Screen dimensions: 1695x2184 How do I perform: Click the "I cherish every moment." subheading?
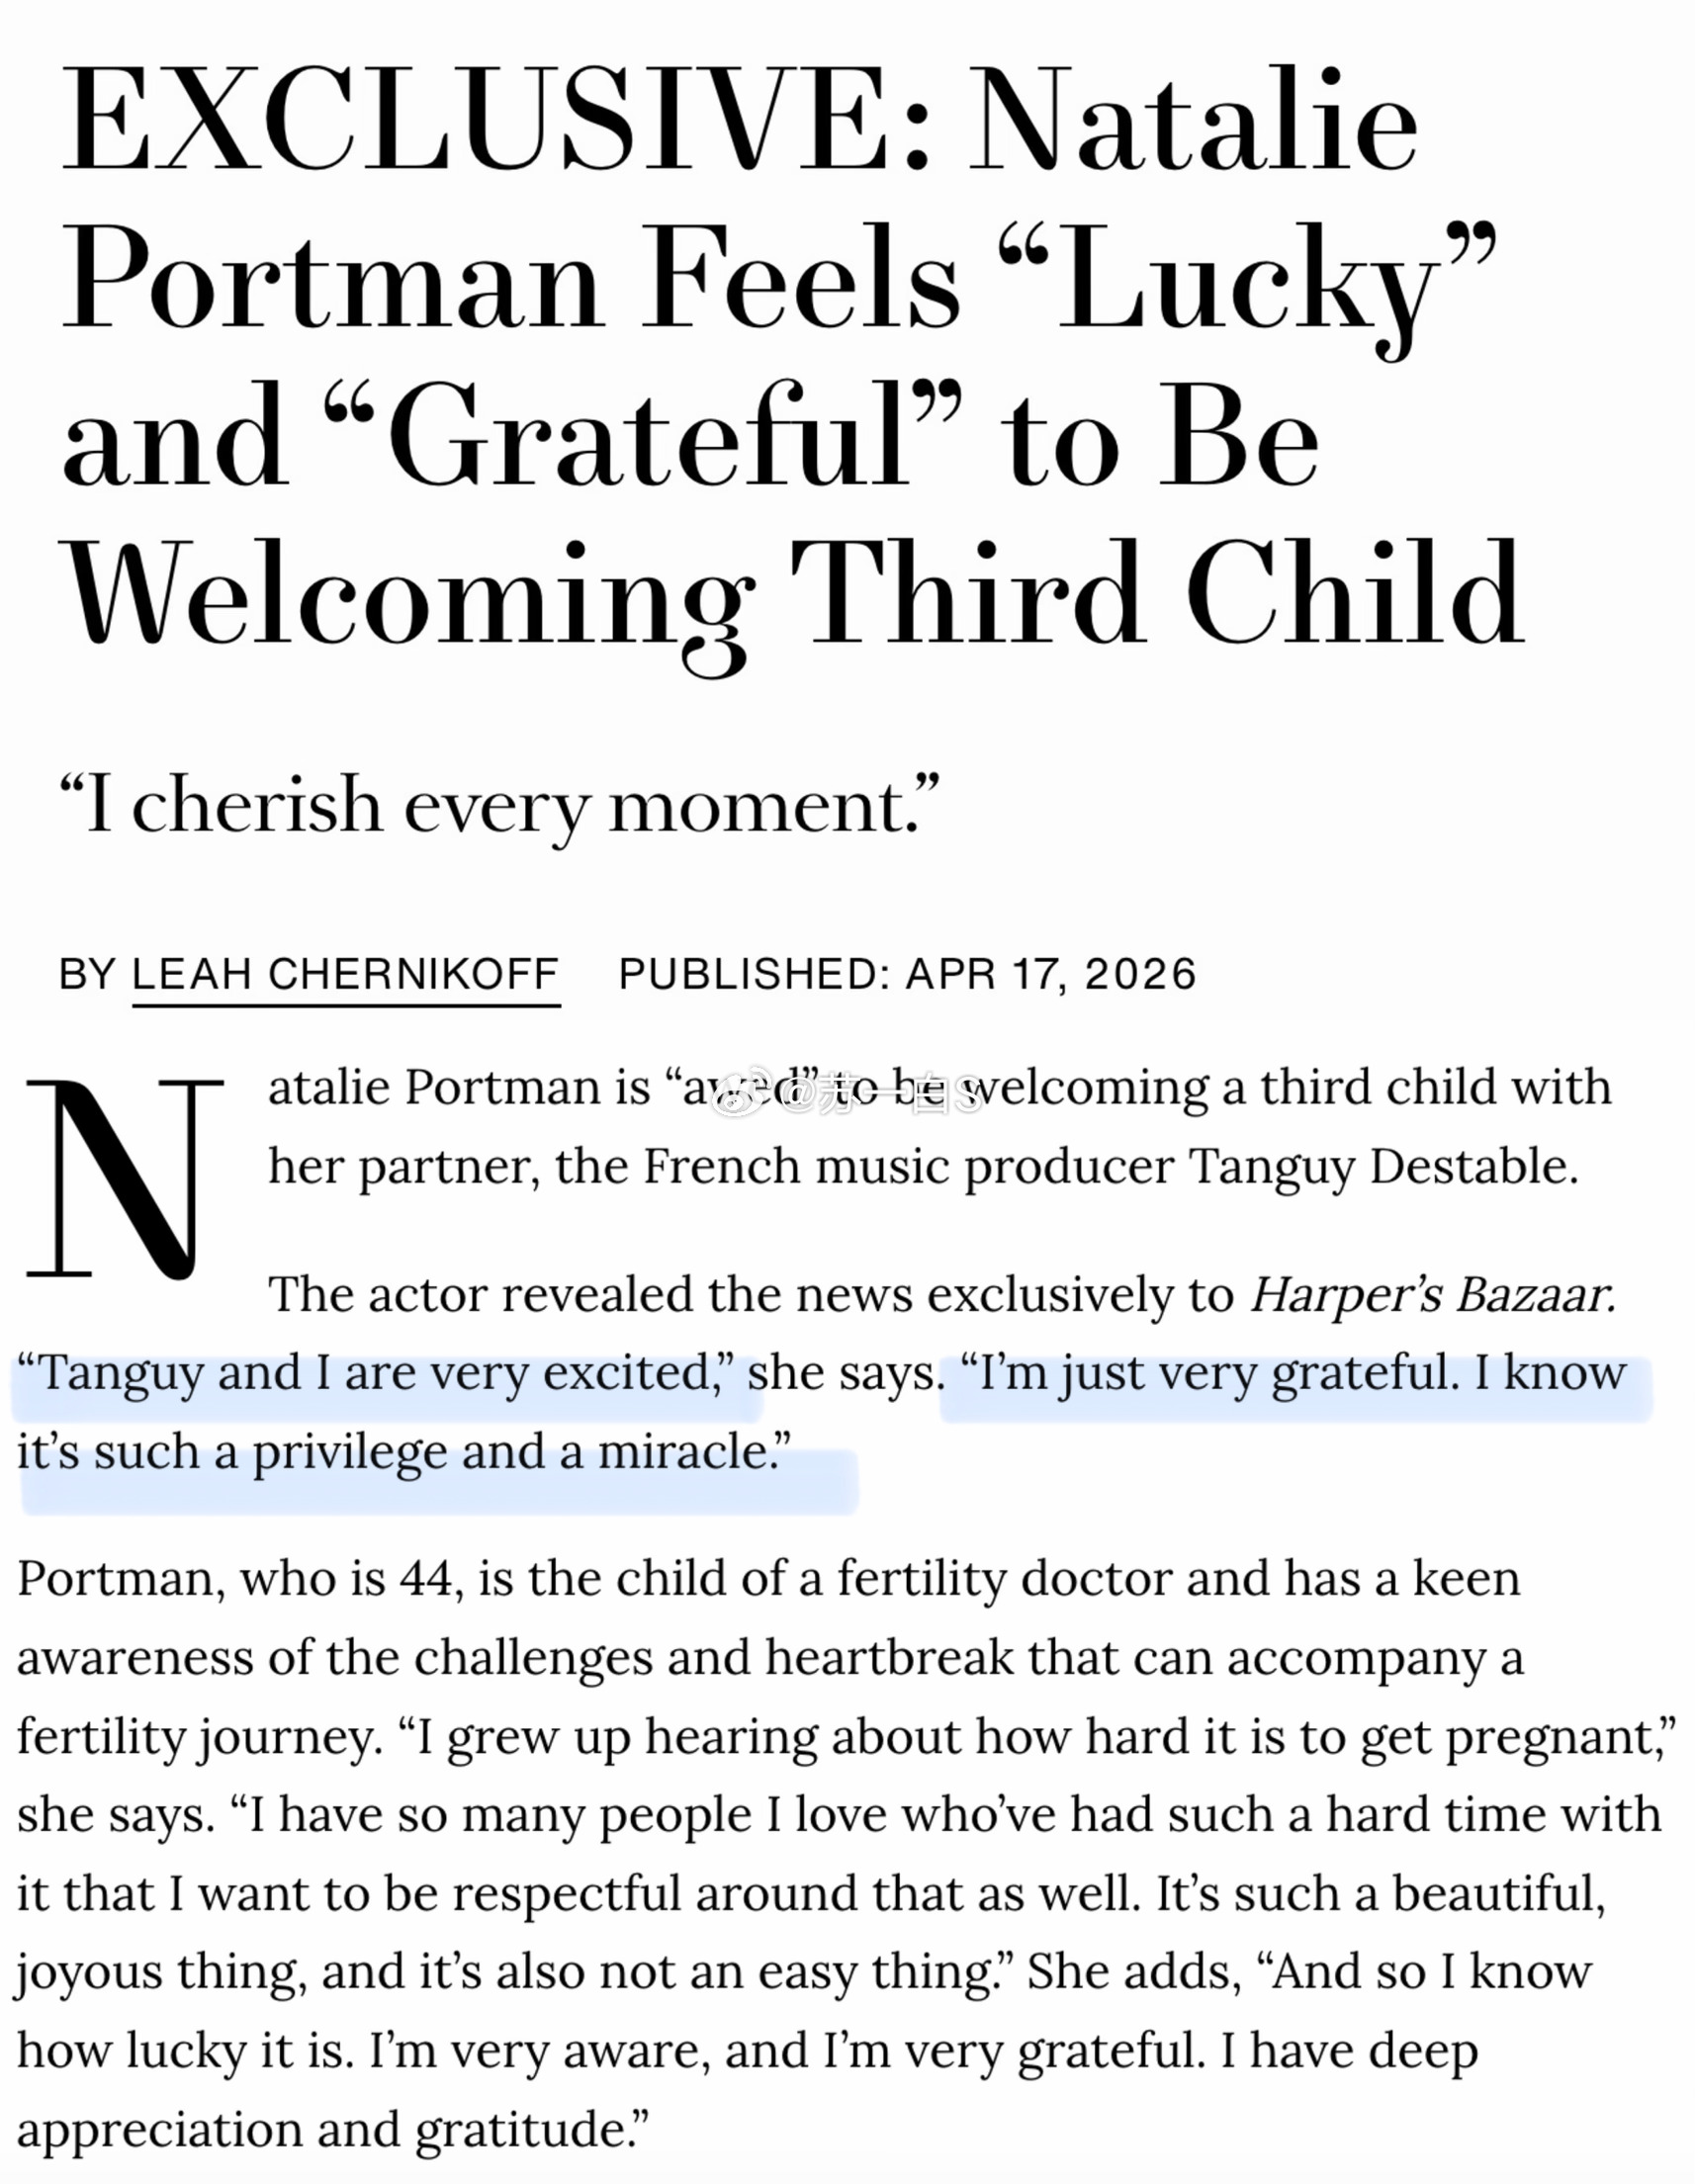click(499, 806)
